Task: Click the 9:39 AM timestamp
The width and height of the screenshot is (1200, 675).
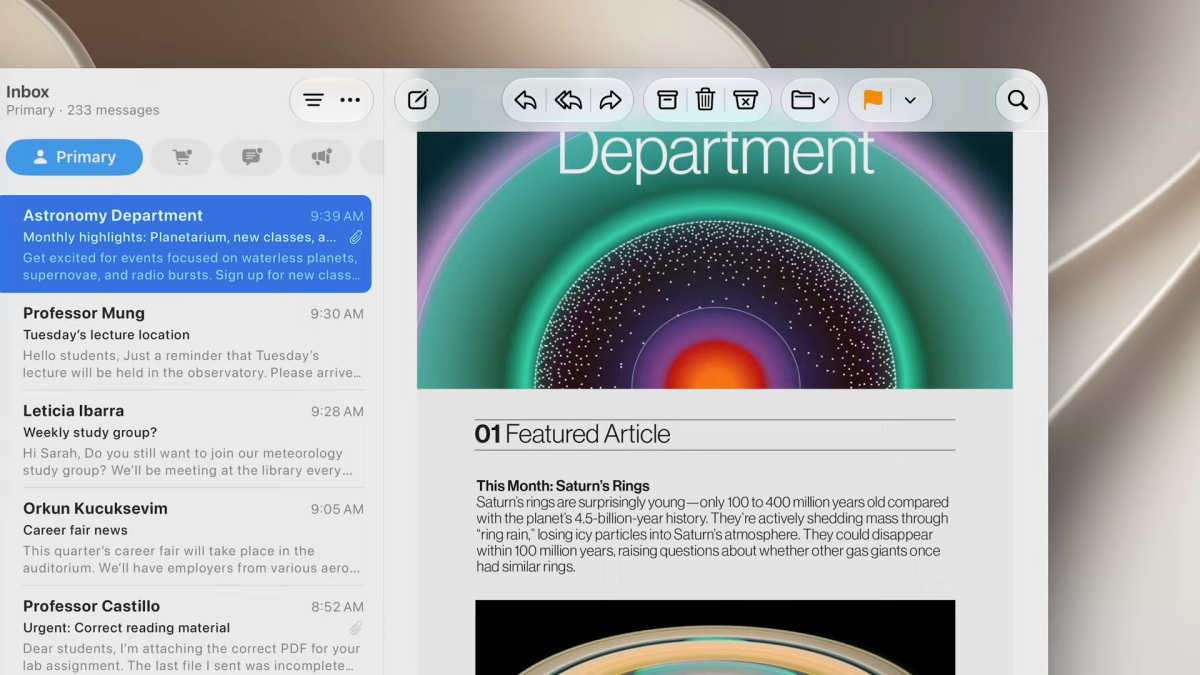Action: point(337,216)
